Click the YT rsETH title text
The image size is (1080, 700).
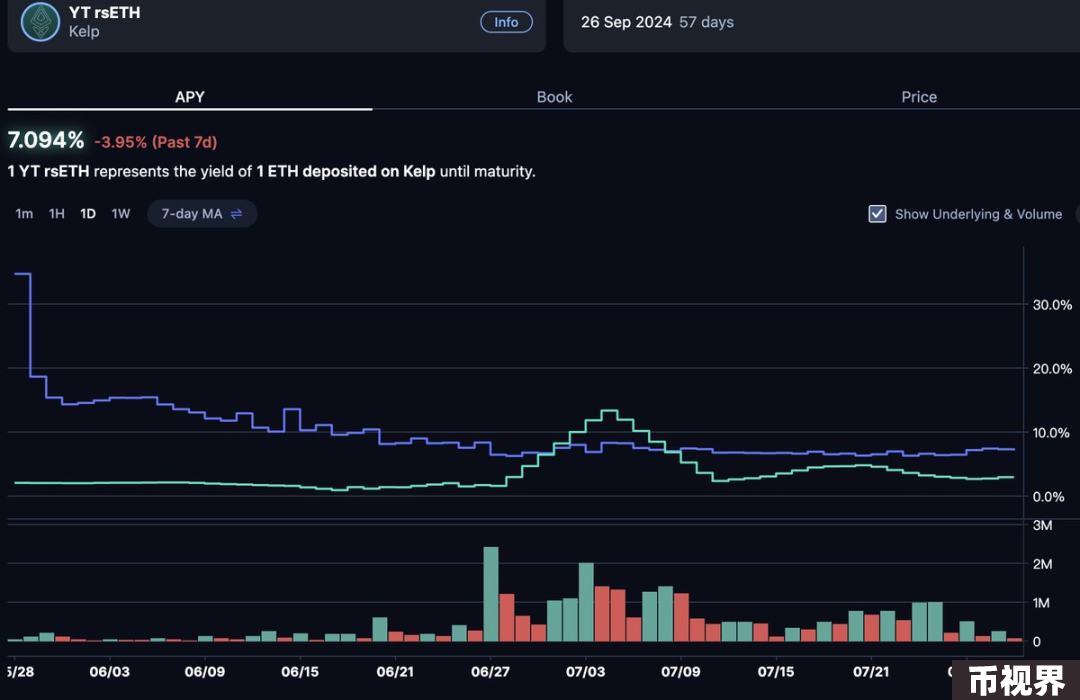[105, 12]
